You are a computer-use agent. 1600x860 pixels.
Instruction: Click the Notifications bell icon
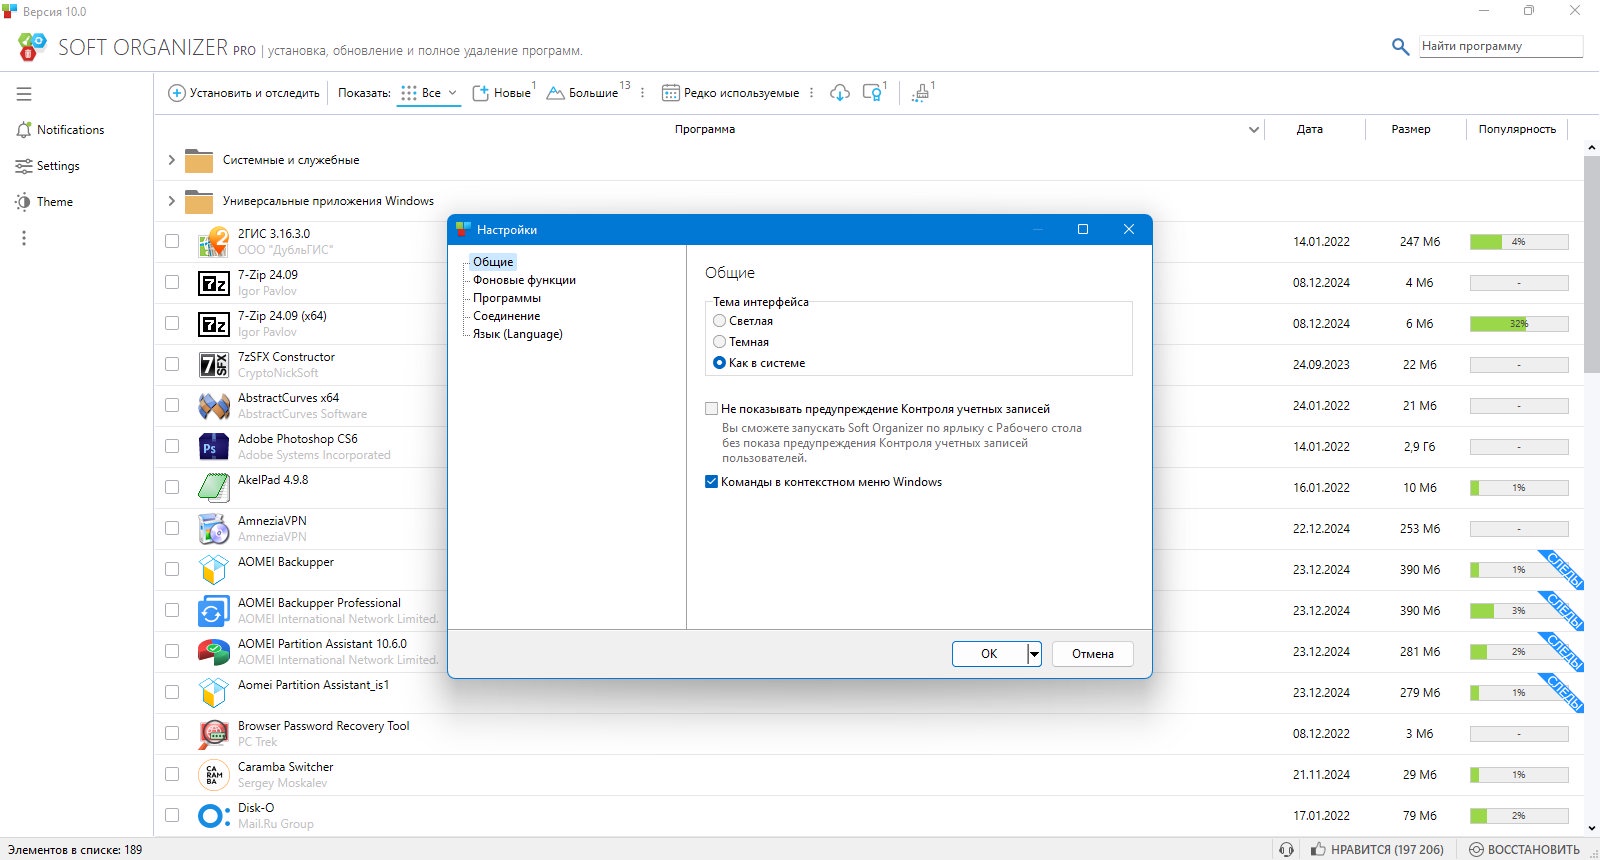(24, 130)
